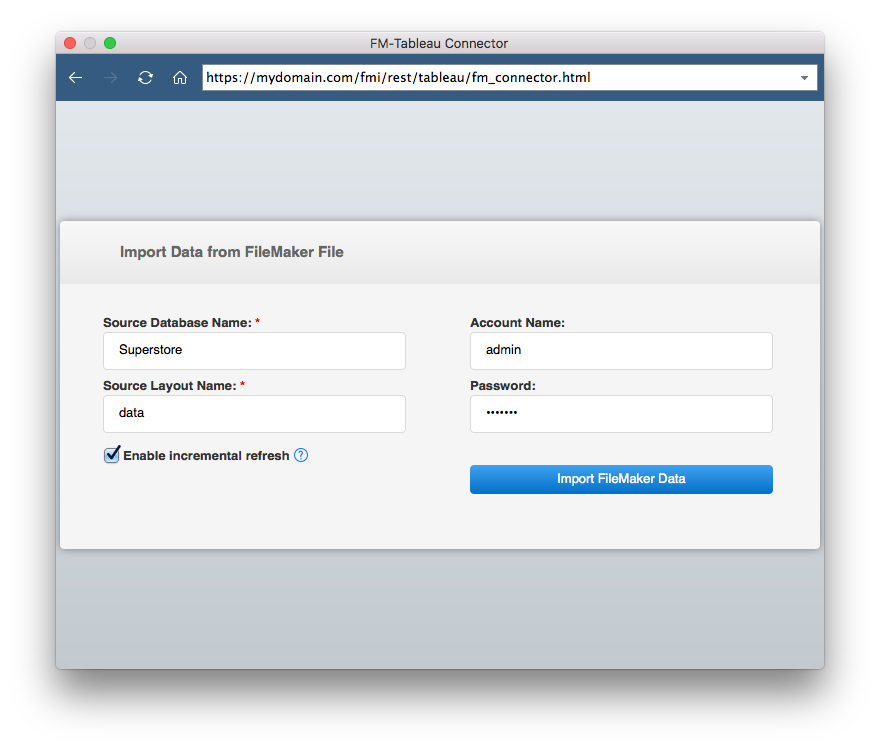Maximize the window with the green button
Viewport: 880px width, 749px height.
click(x=110, y=43)
